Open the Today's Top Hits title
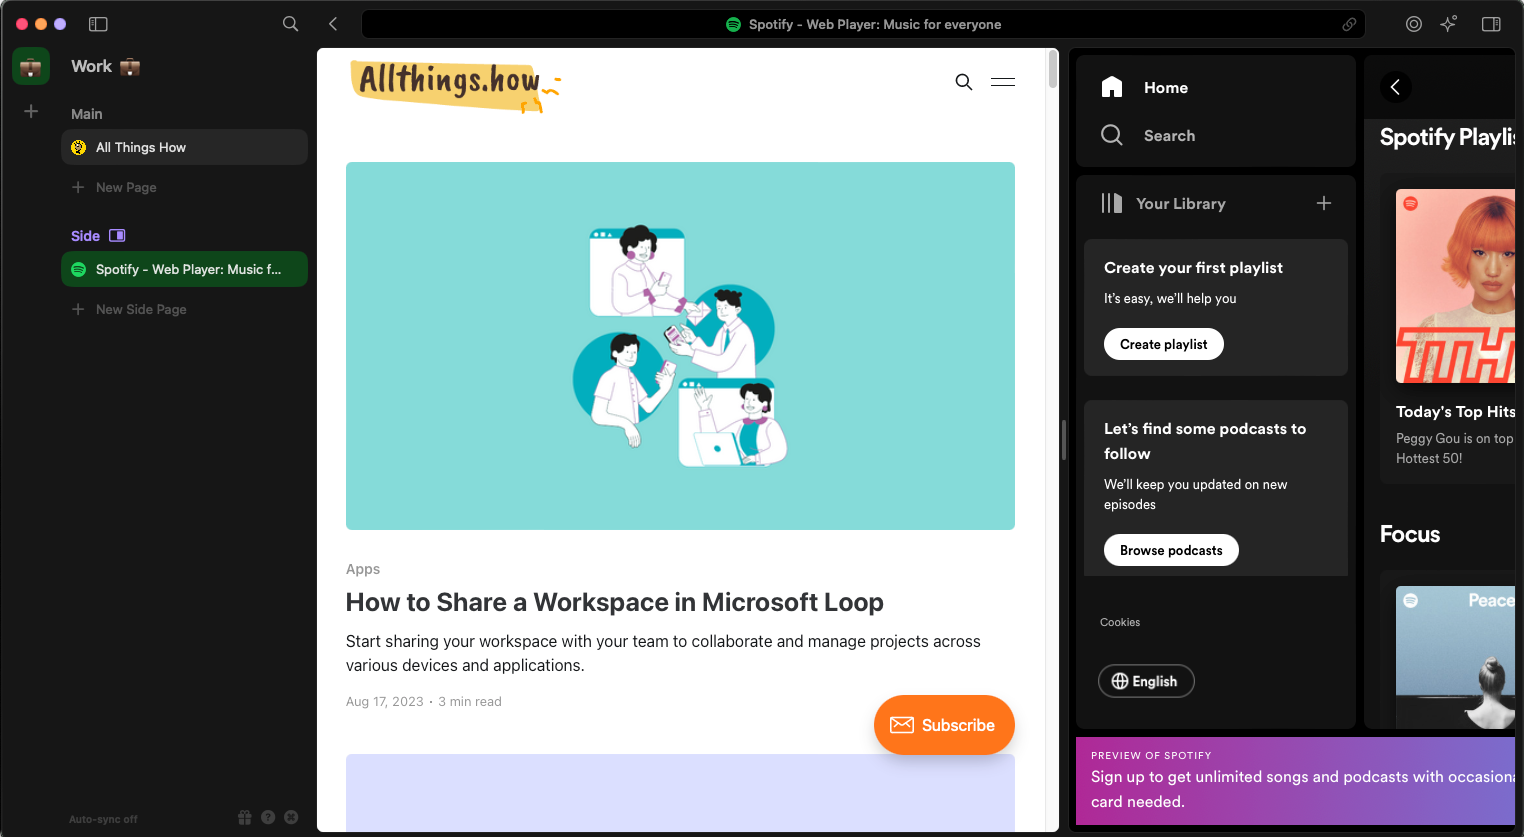The height and width of the screenshot is (837, 1524). [x=1456, y=411]
